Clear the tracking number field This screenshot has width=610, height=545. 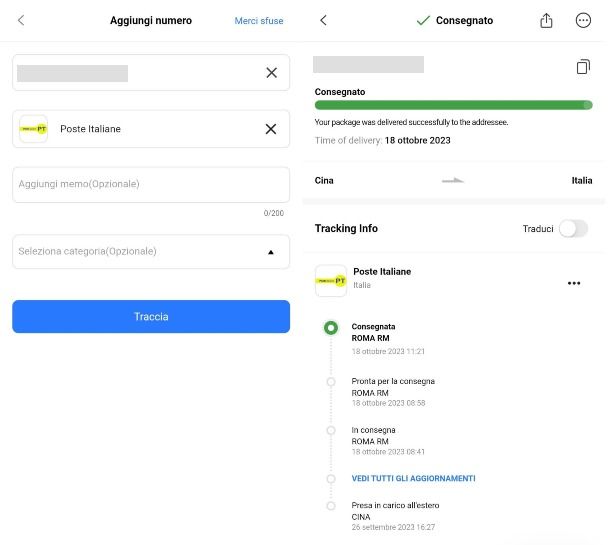272,73
